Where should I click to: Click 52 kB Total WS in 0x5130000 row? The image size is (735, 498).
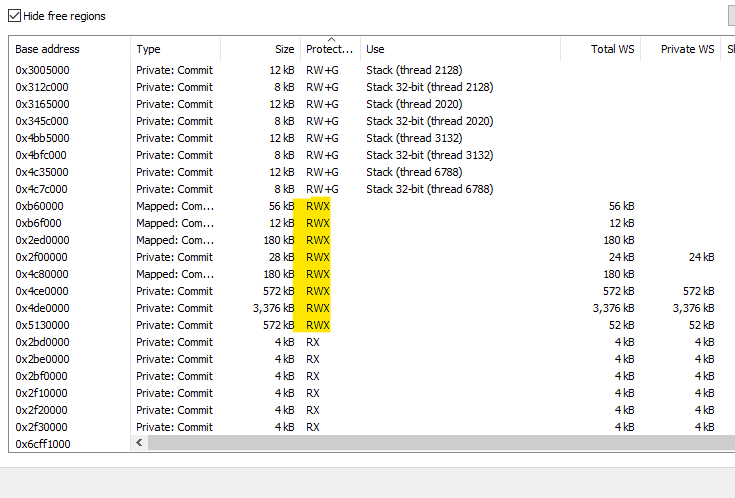click(621, 325)
